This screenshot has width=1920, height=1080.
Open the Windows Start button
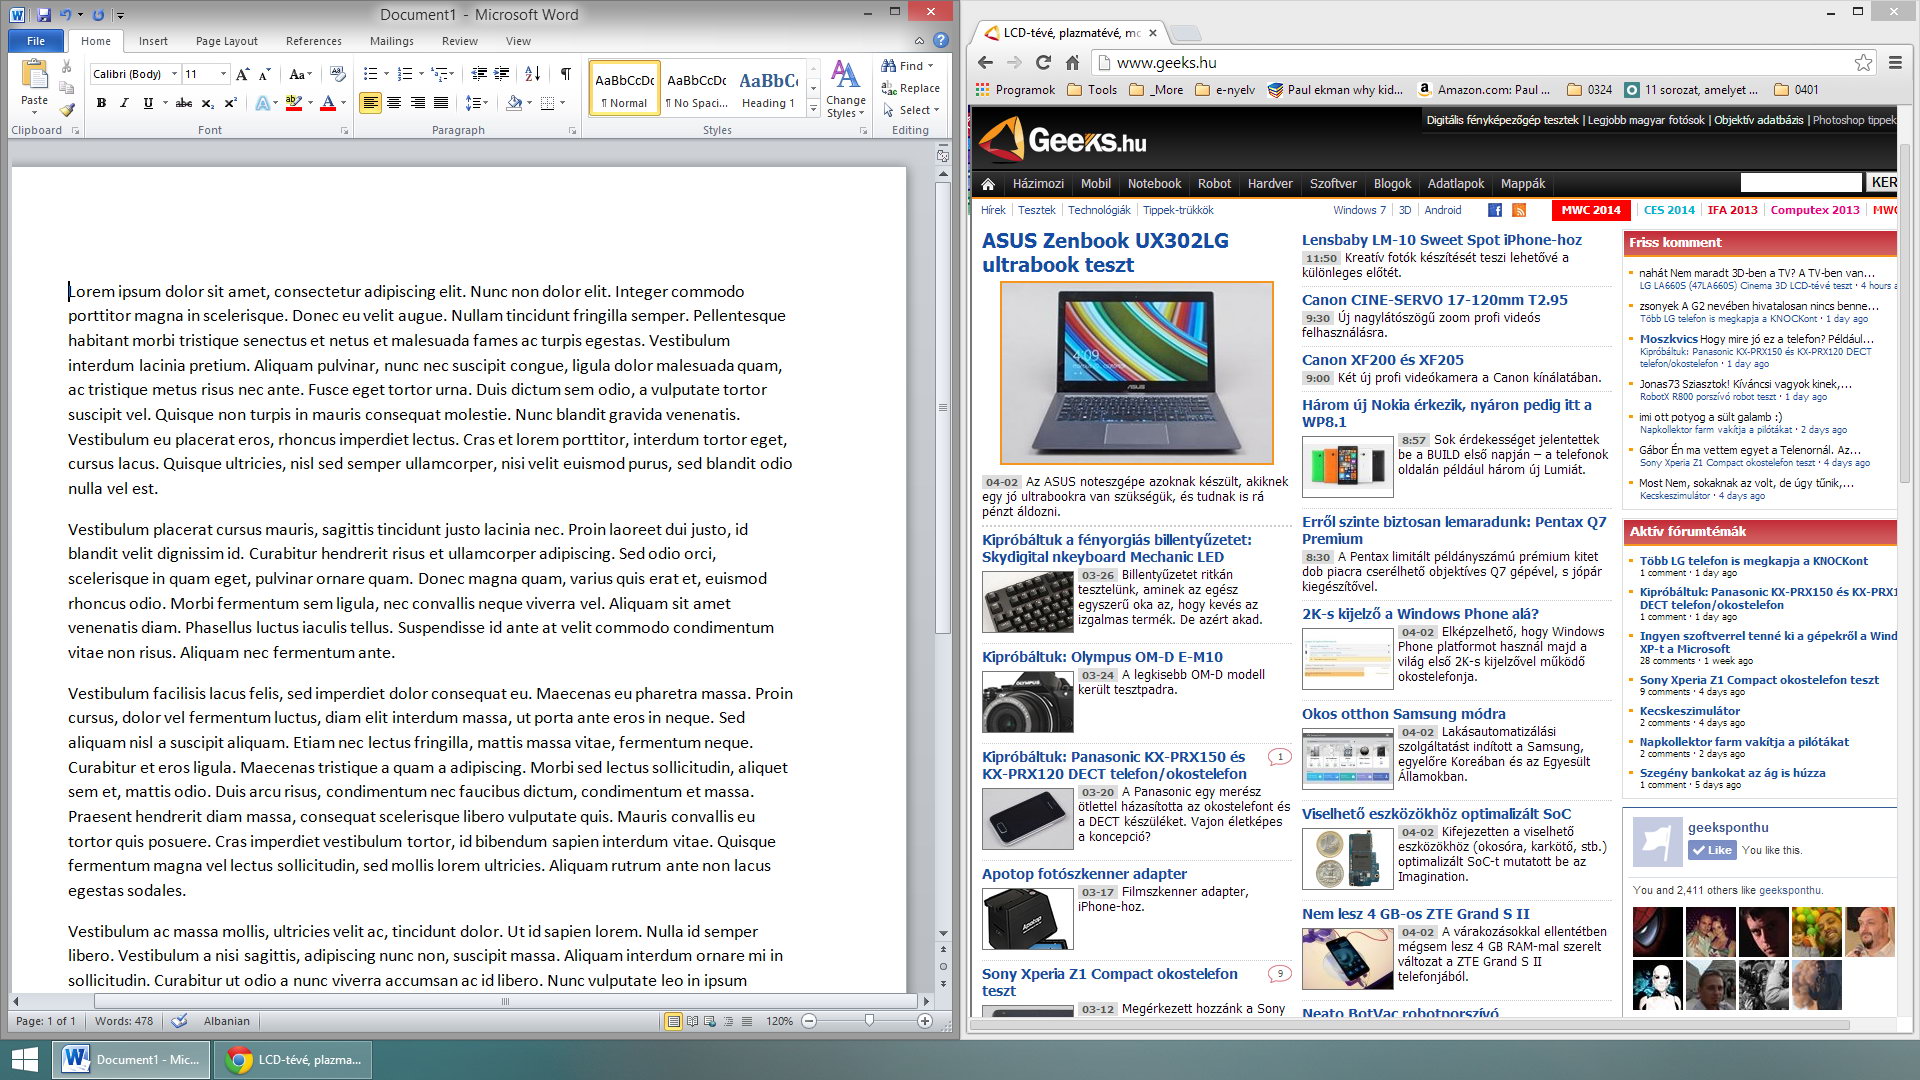[x=25, y=1059]
